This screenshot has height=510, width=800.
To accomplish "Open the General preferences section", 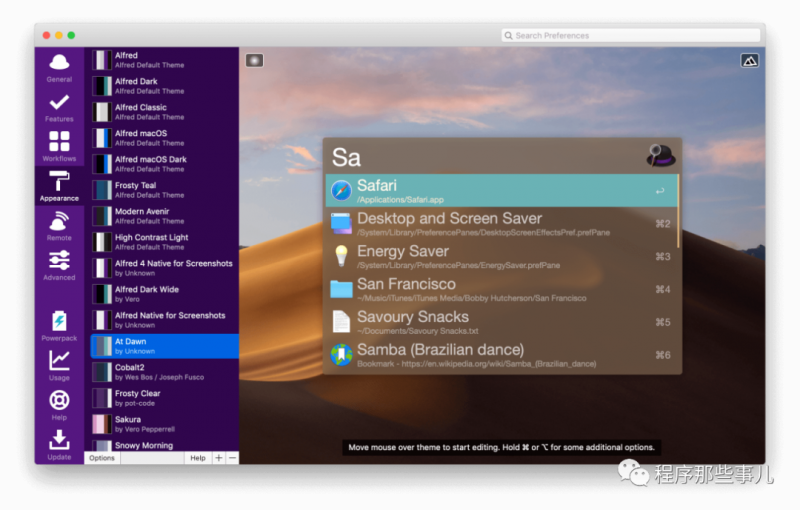I will click(59, 68).
